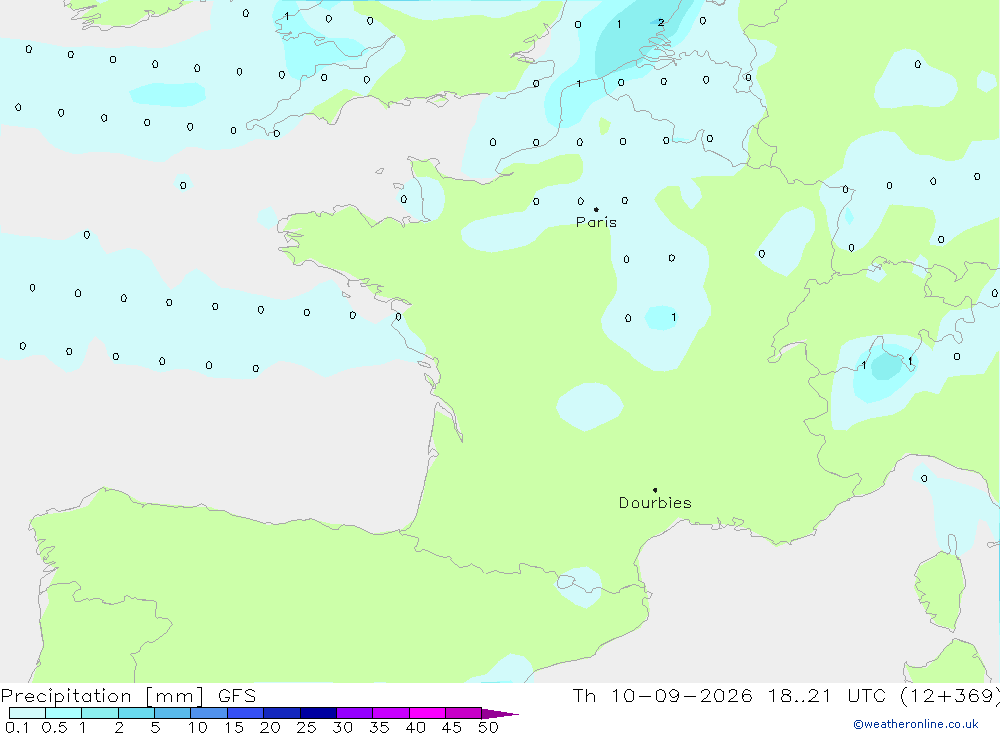The height and width of the screenshot is (733, 1000).
Task: Click the (12+369) forecast offset label
Action: pyautogui.click(x=949, y=696)
